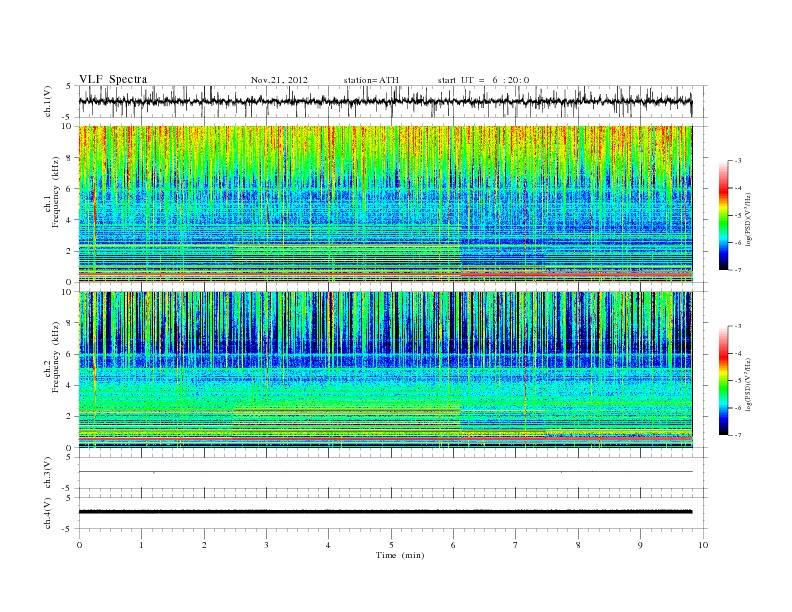This screenshot has width=792, height=612.
Task: Click the ch.1 waveform trace panel at top
Action: [x=392, y=101]
